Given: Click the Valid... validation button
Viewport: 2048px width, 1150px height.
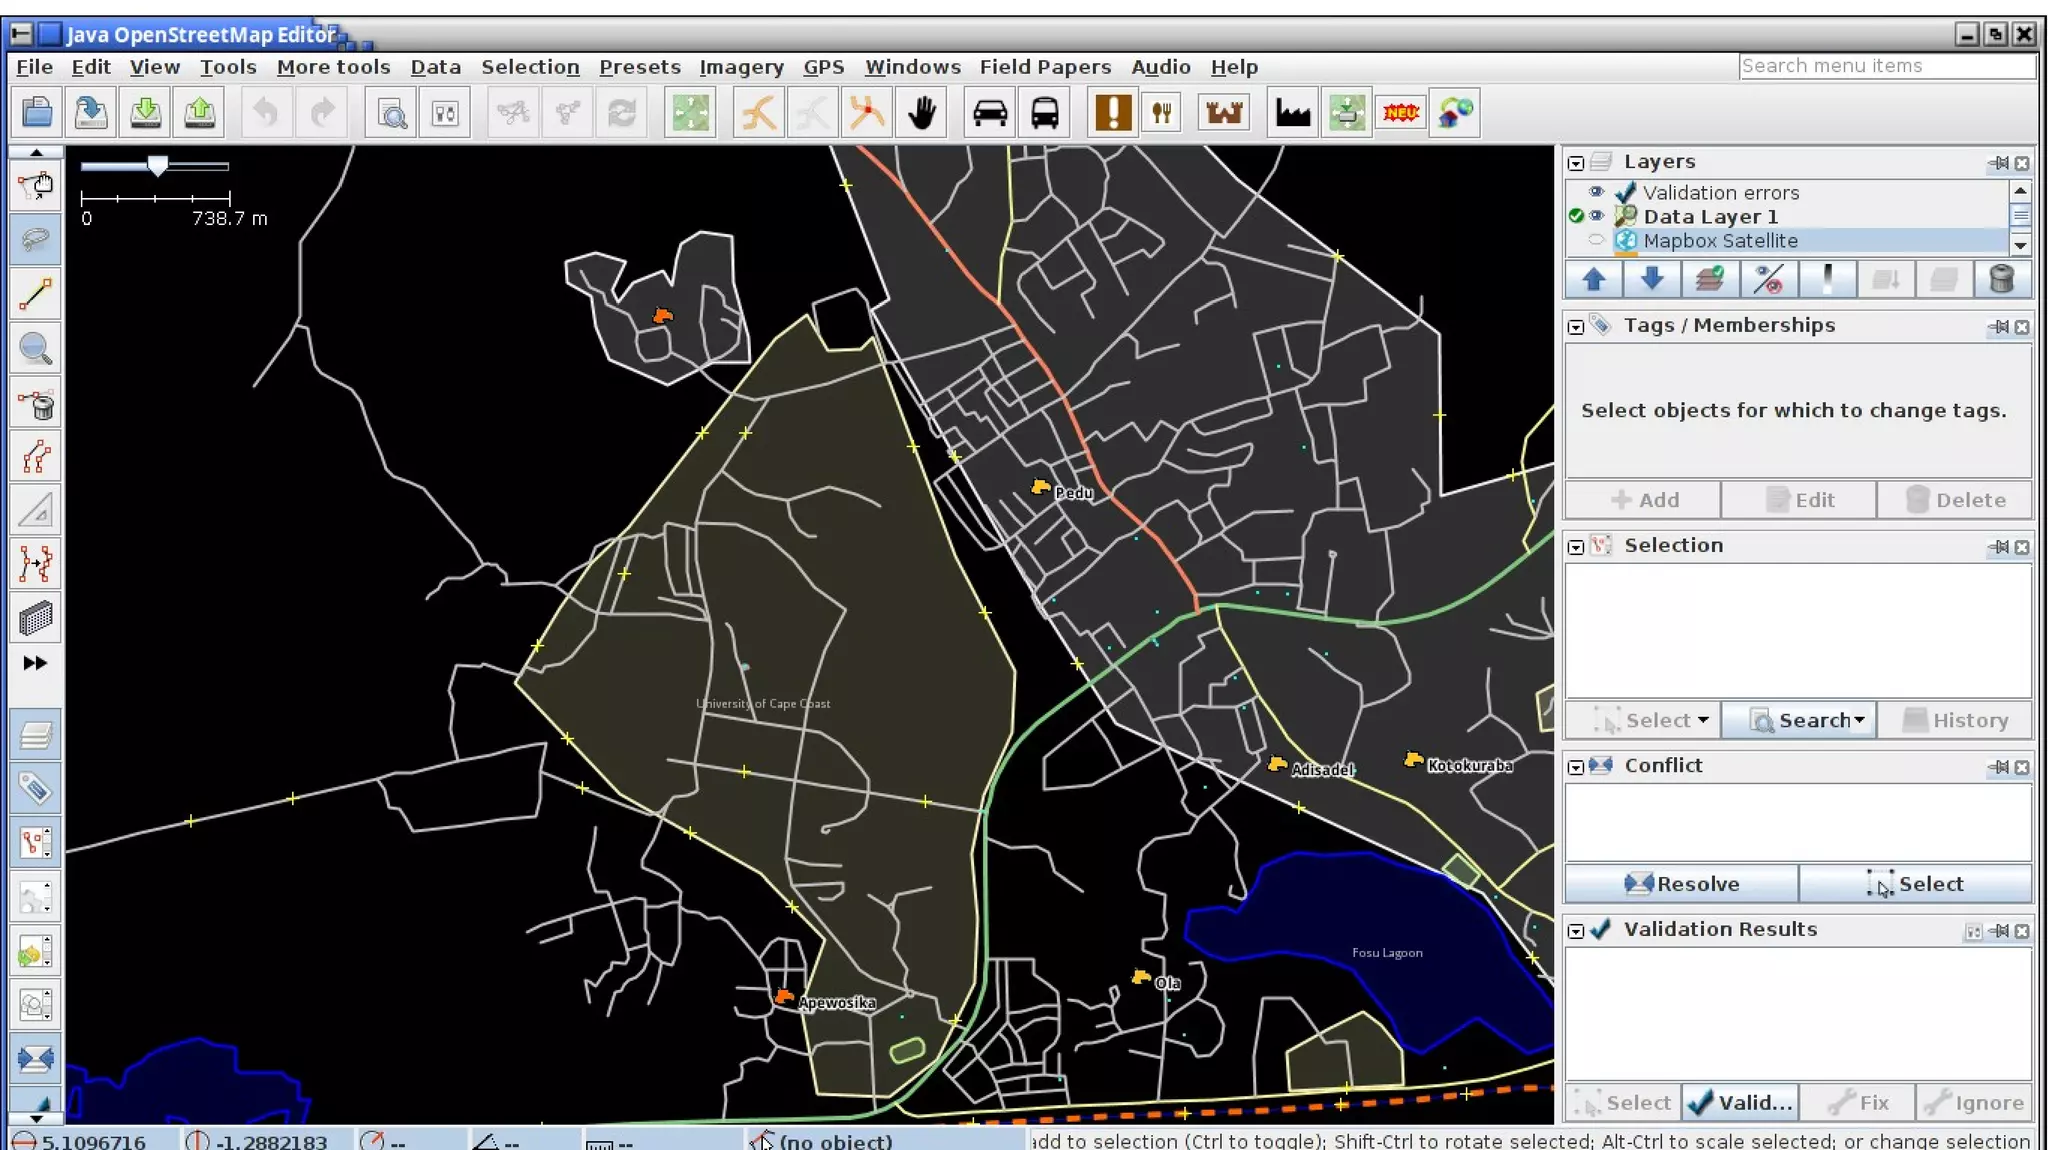Looking at the screenshot, I should tap(1740, 1103).
